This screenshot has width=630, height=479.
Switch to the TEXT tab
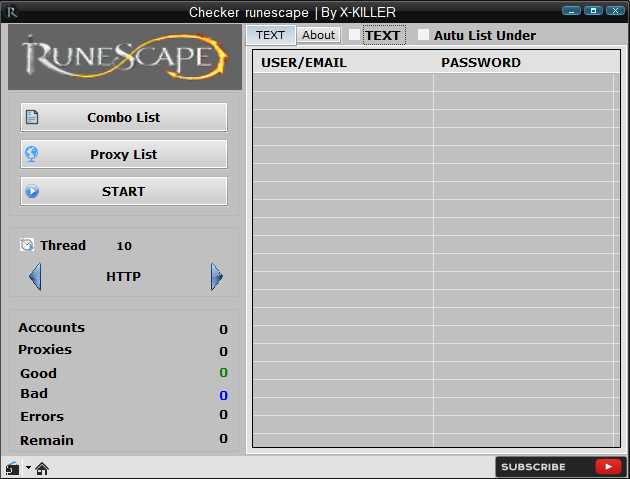point(271,35)
